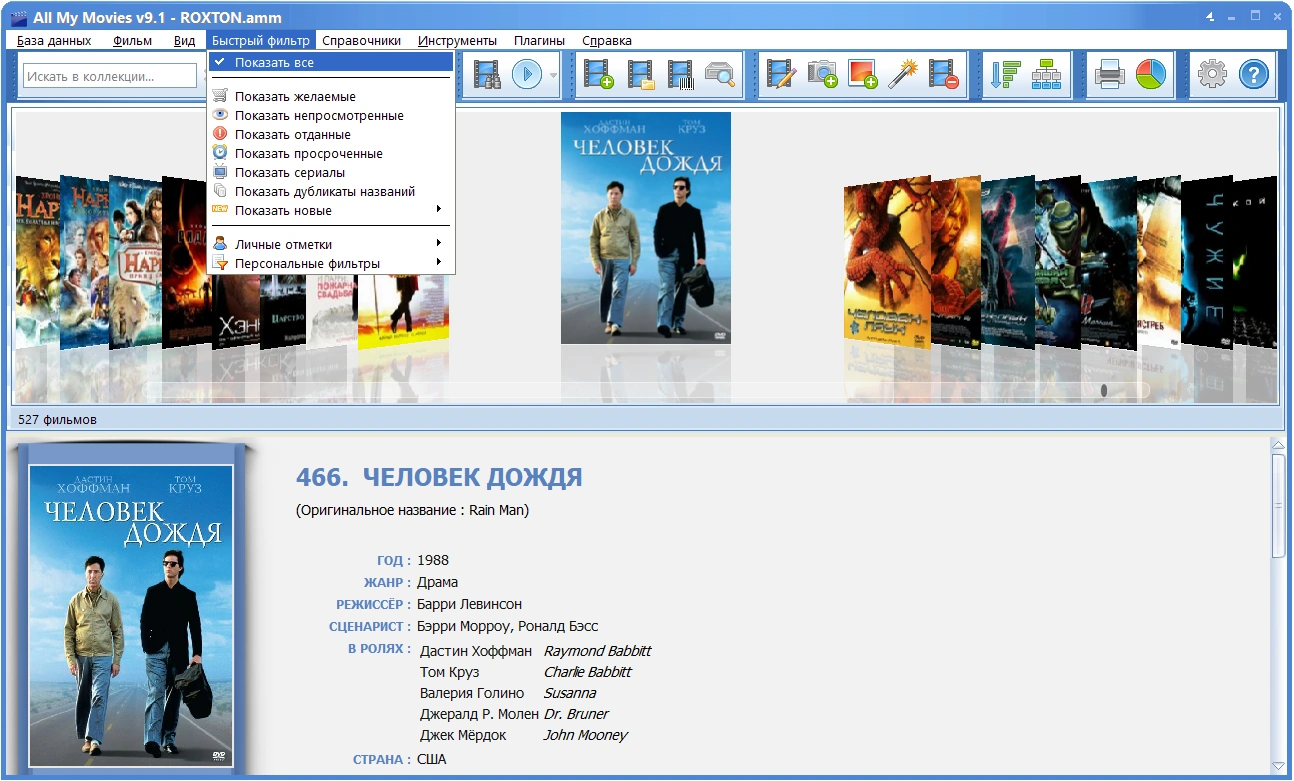Screen dimensions: 1294x781
Task: Expand 'Личные отметки' submenu
Action: point(331,244)
